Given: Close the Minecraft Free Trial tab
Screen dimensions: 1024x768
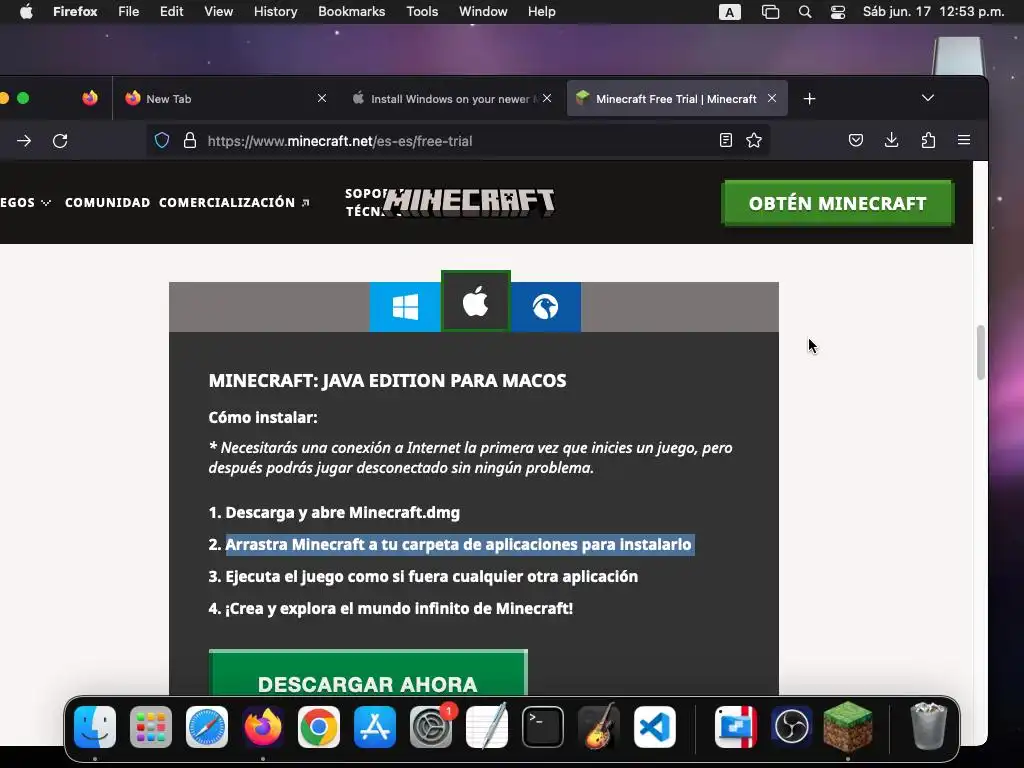Looking at the screenshot, I should 772,98.
